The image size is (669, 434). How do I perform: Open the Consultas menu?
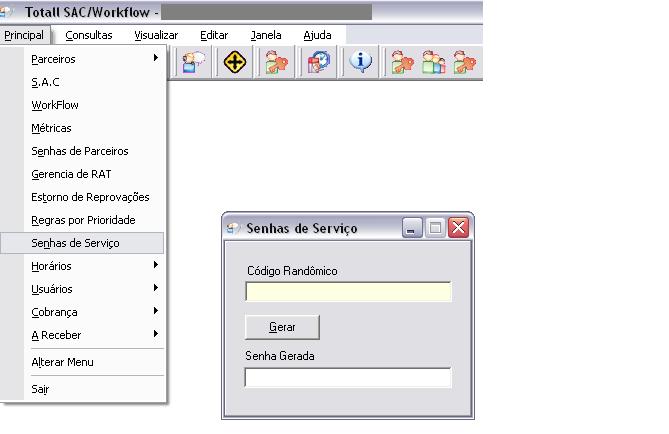(x=89, y=35)
